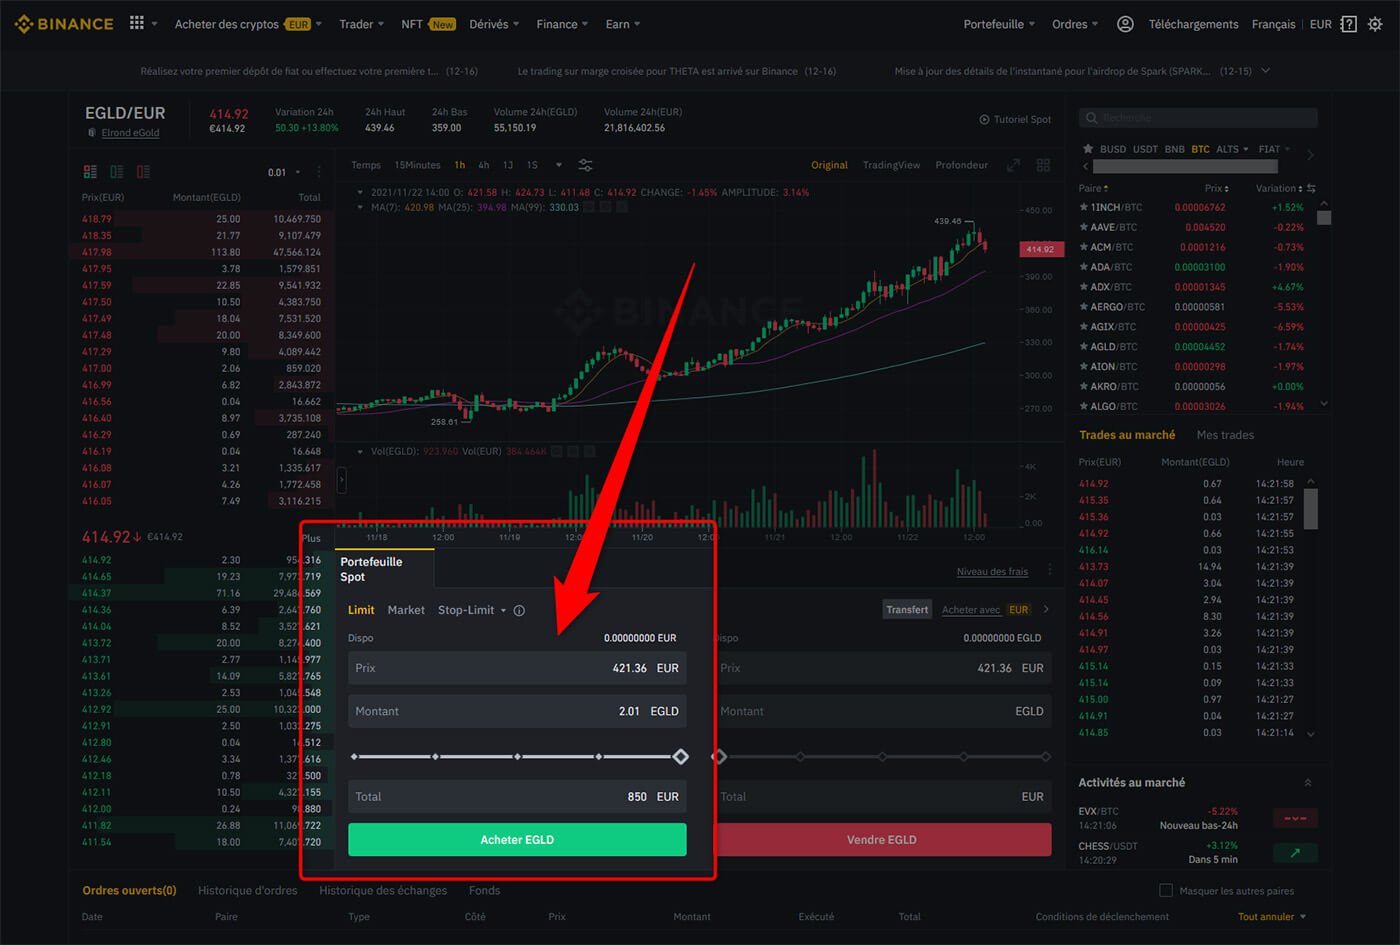Click the star beside ADA/BTC
Viewport: 1400px width, 945px height.
[x=1083, y=267]
